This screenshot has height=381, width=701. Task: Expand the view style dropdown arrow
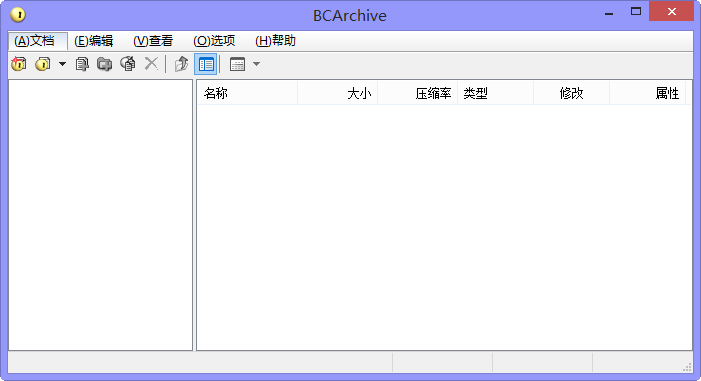coord(256,64)
